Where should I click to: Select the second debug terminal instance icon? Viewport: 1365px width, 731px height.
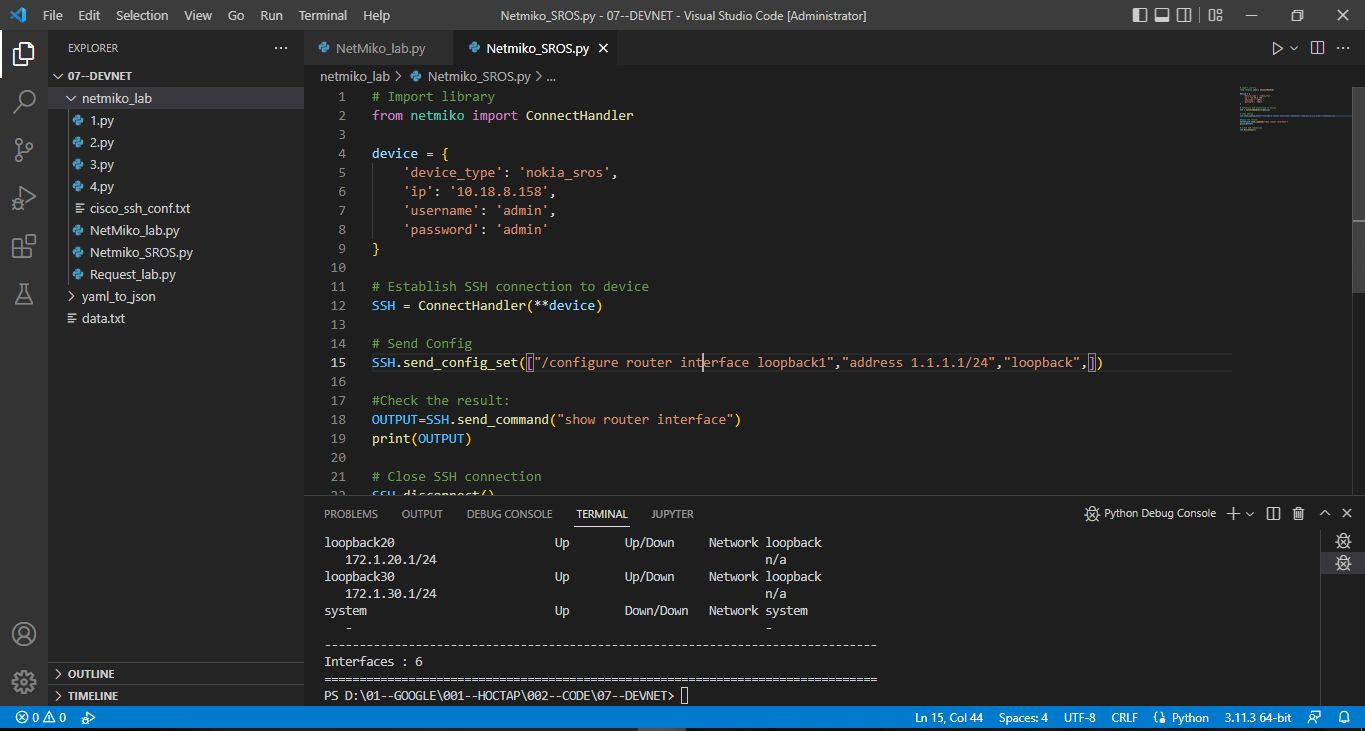coord(1343,563)
